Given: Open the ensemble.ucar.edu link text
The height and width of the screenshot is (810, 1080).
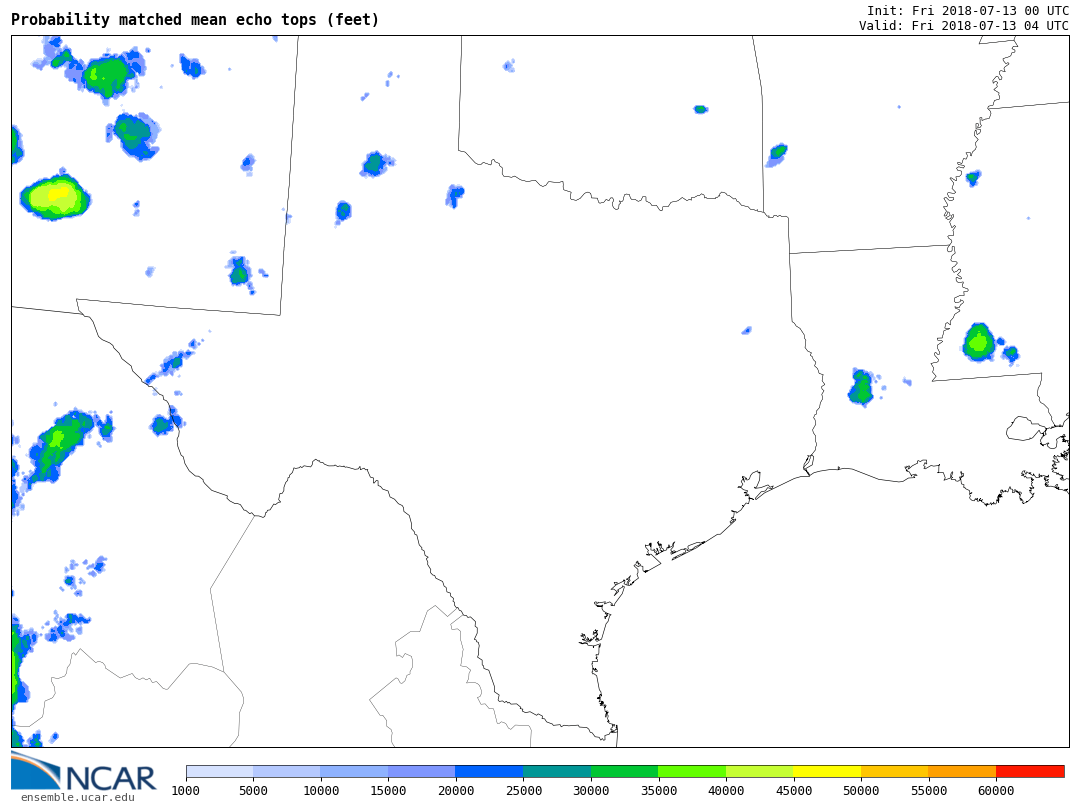Looking at the screenshot, I should coord(77,797).
